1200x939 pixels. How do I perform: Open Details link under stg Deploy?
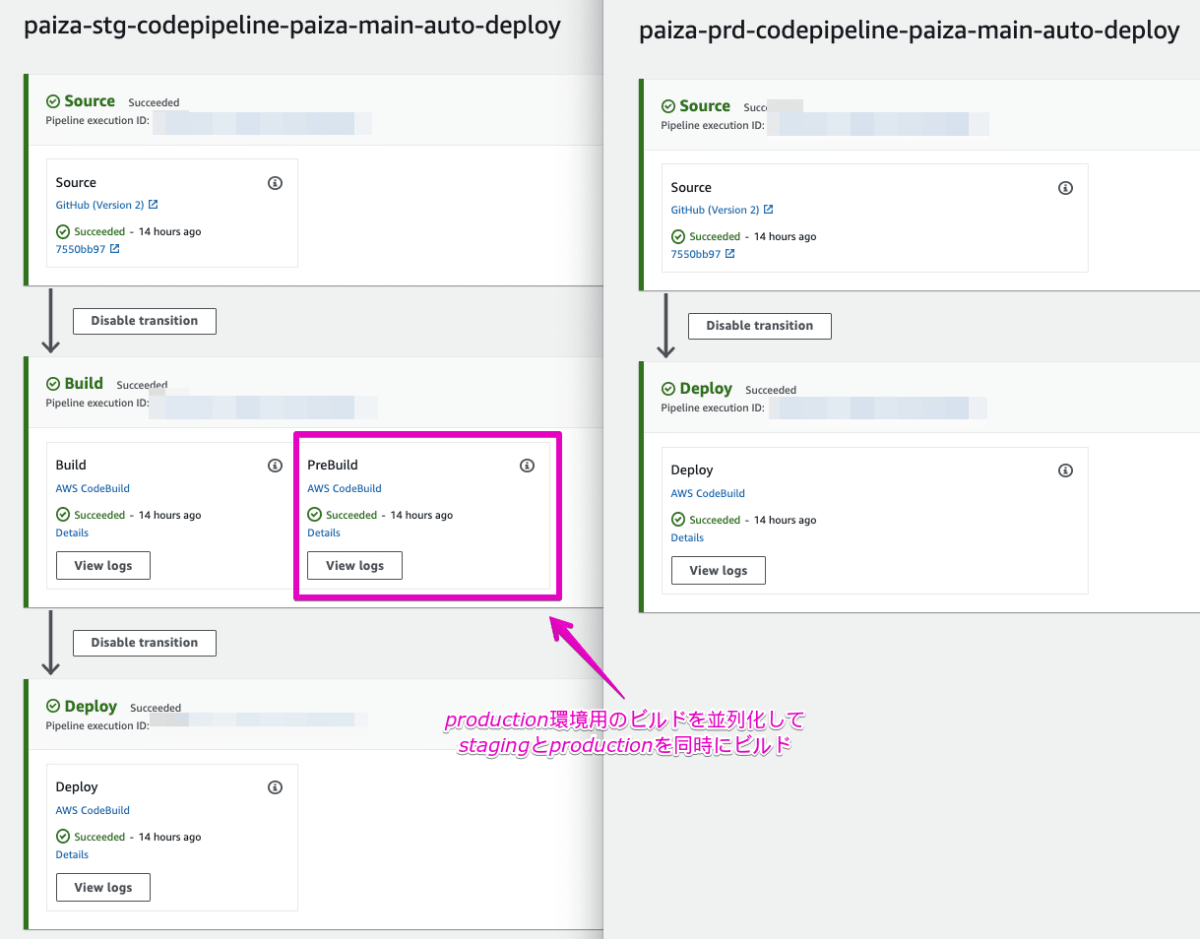[x=72, y=855]
